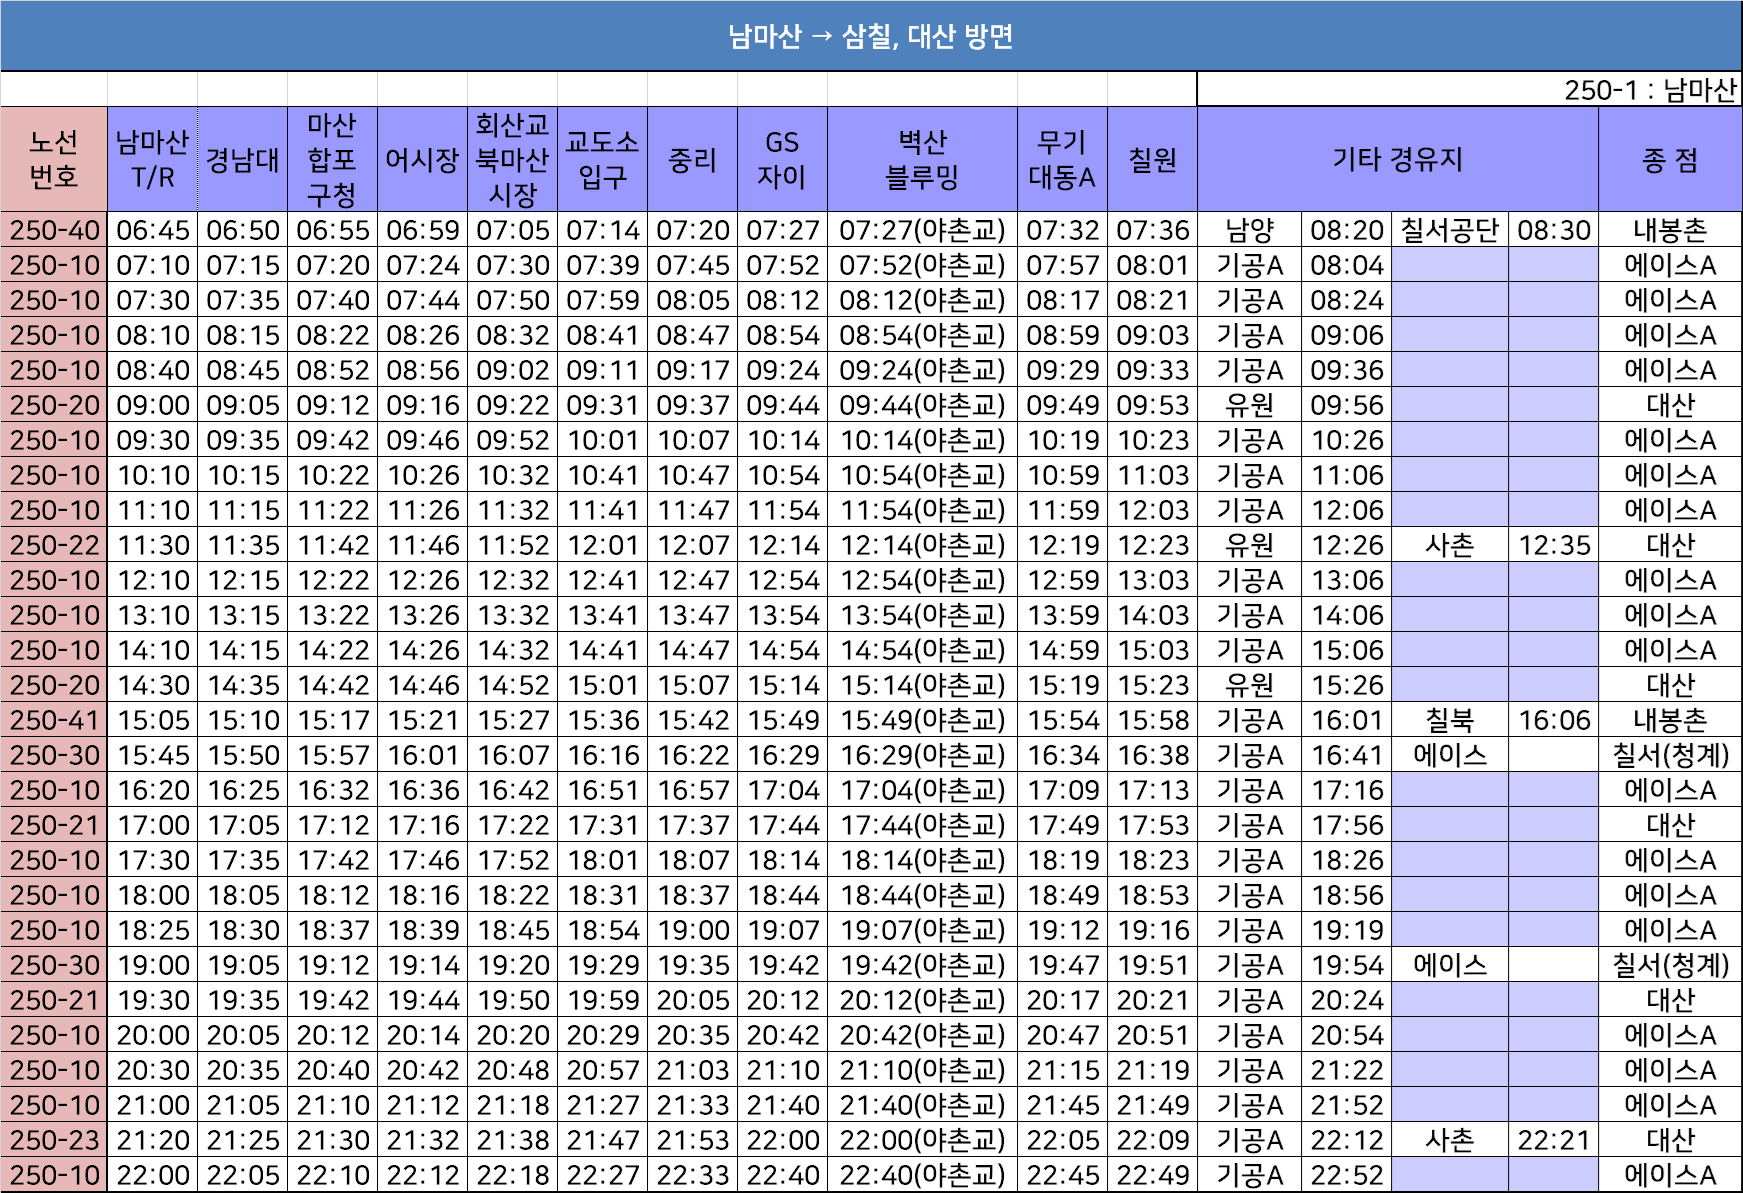Click the '16:01' time cell
1743x1193 pixels.
pos(1347,720)
